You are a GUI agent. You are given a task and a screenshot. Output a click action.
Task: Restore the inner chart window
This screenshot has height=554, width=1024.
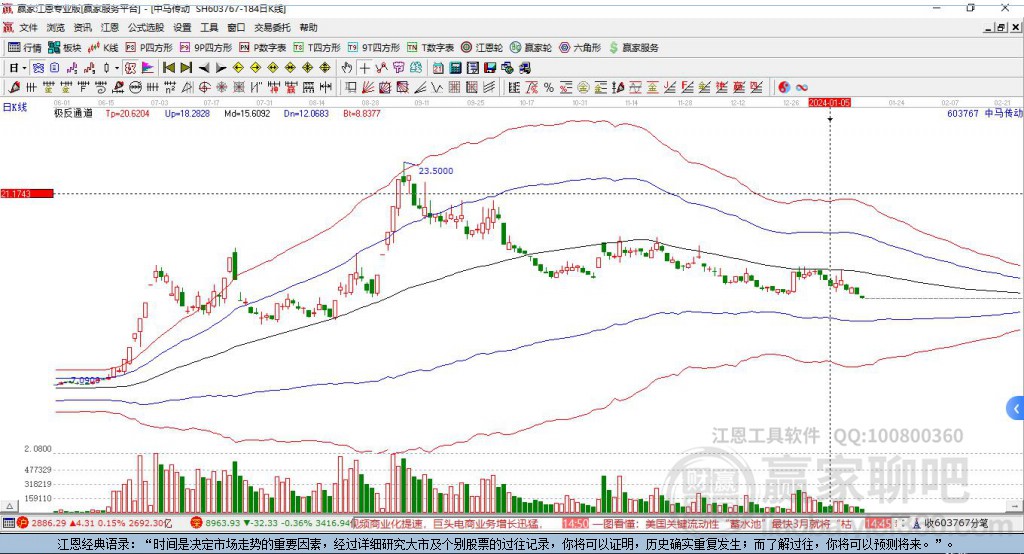click(x=1001, y=27)
